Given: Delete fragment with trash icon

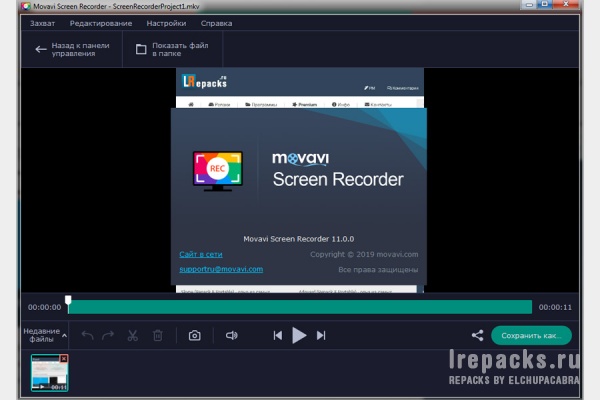Looking at the screenshot, I should [x=158, y=336].
